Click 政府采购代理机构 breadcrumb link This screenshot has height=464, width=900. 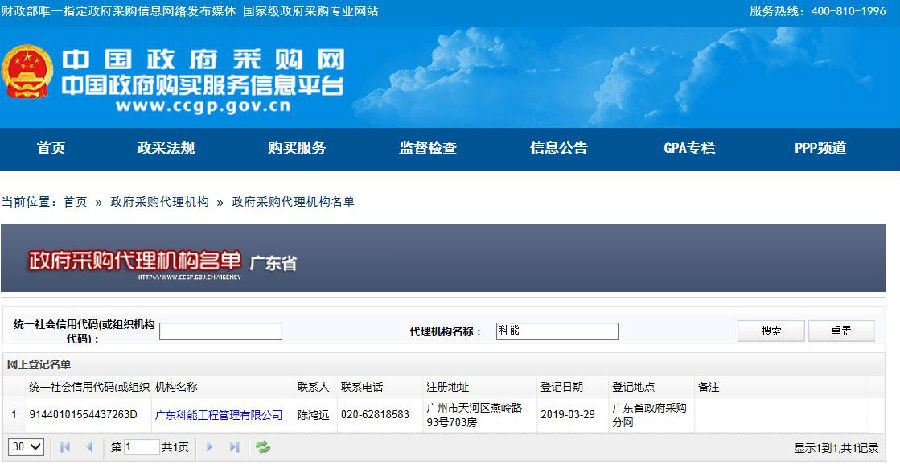[159, 202]
